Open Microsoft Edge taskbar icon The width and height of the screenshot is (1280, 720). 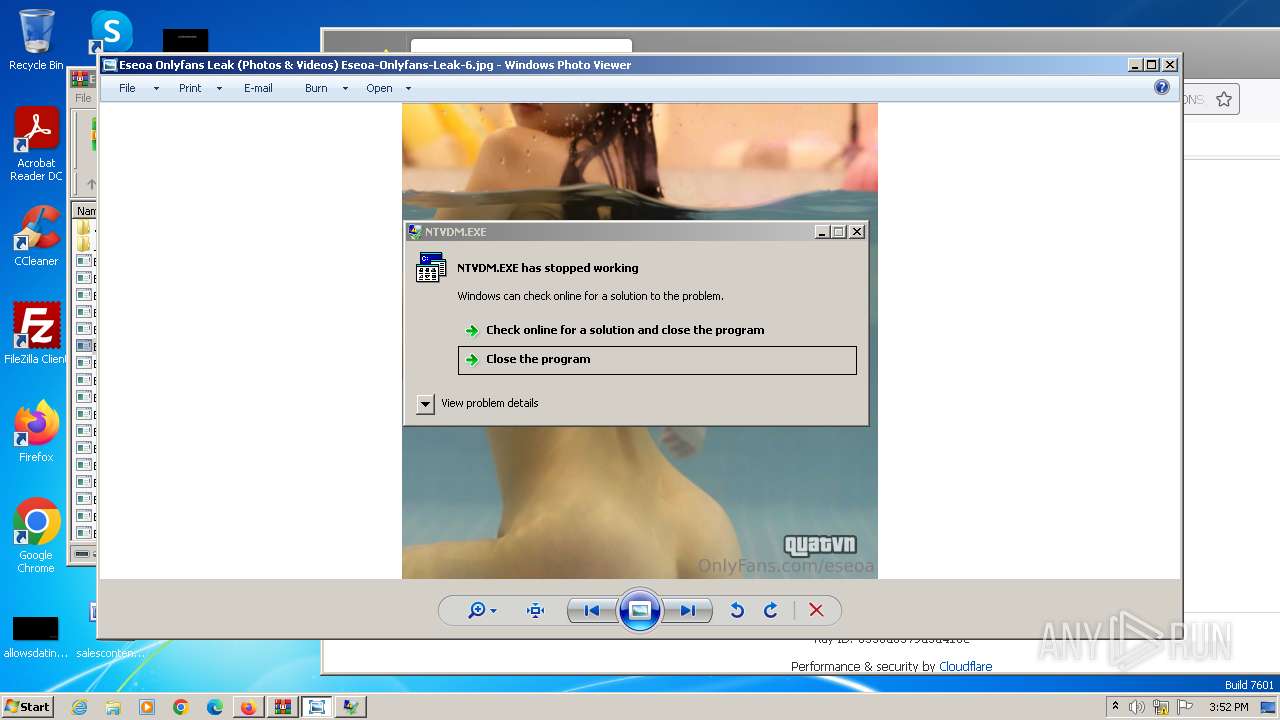(215, 707)
